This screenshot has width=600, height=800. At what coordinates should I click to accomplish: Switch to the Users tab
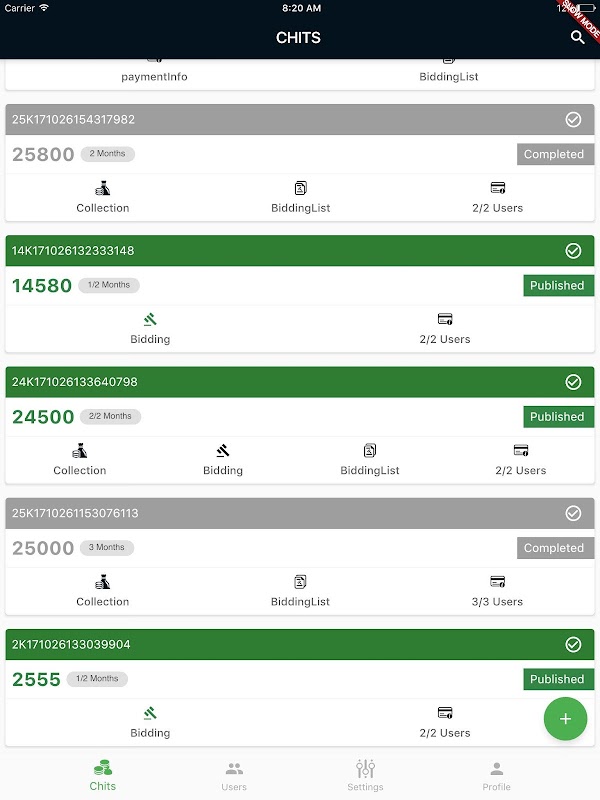click(x=234, y=775)
